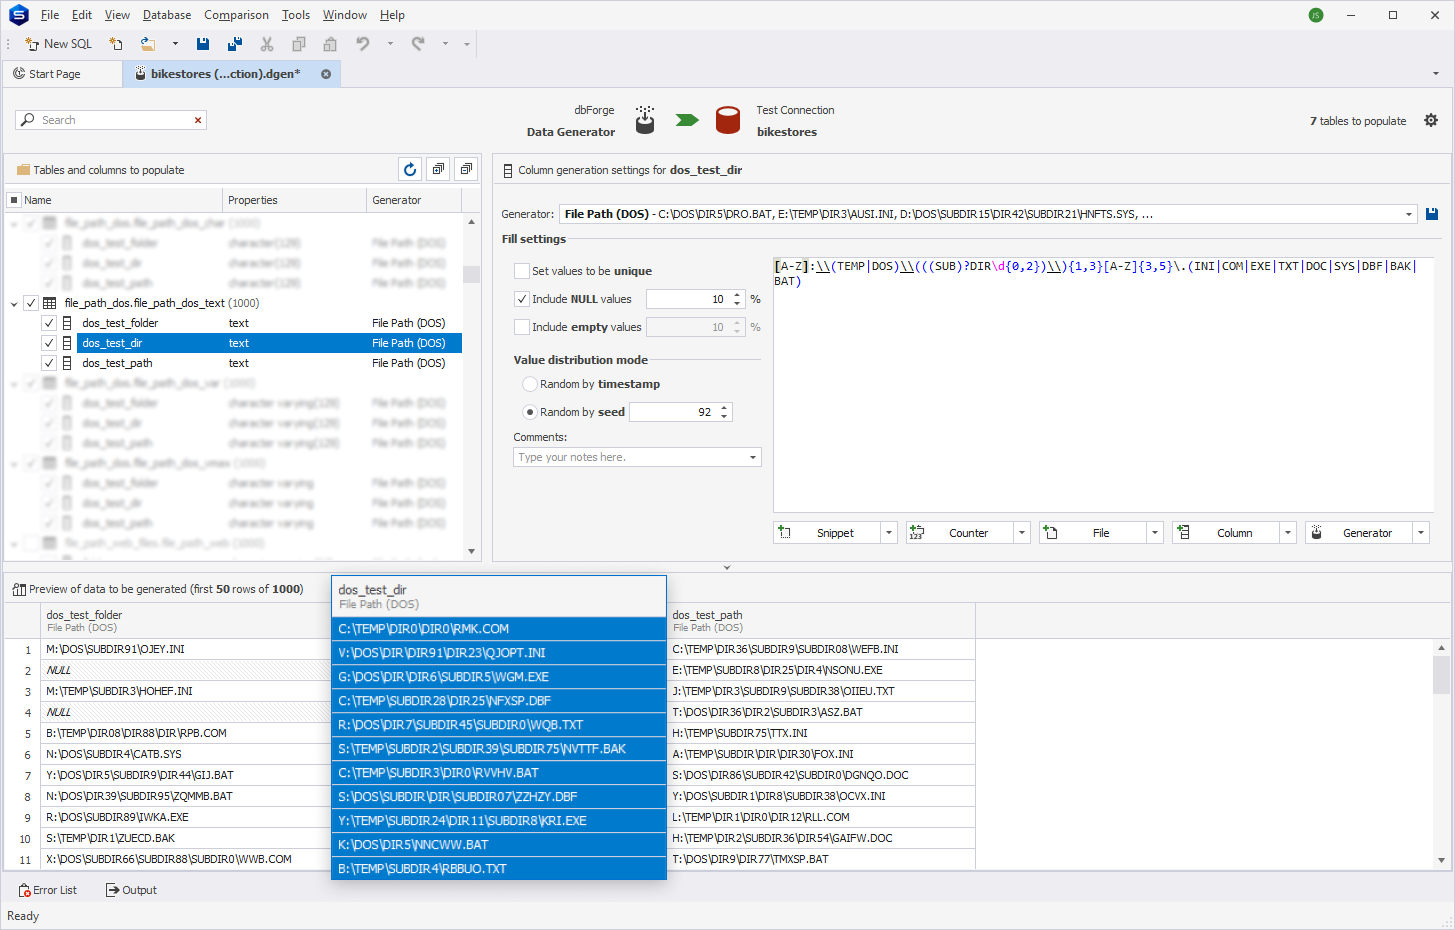The image size is (1455, 930).
Task: Enable Include empty values checkbox
Action: [522, 327]
